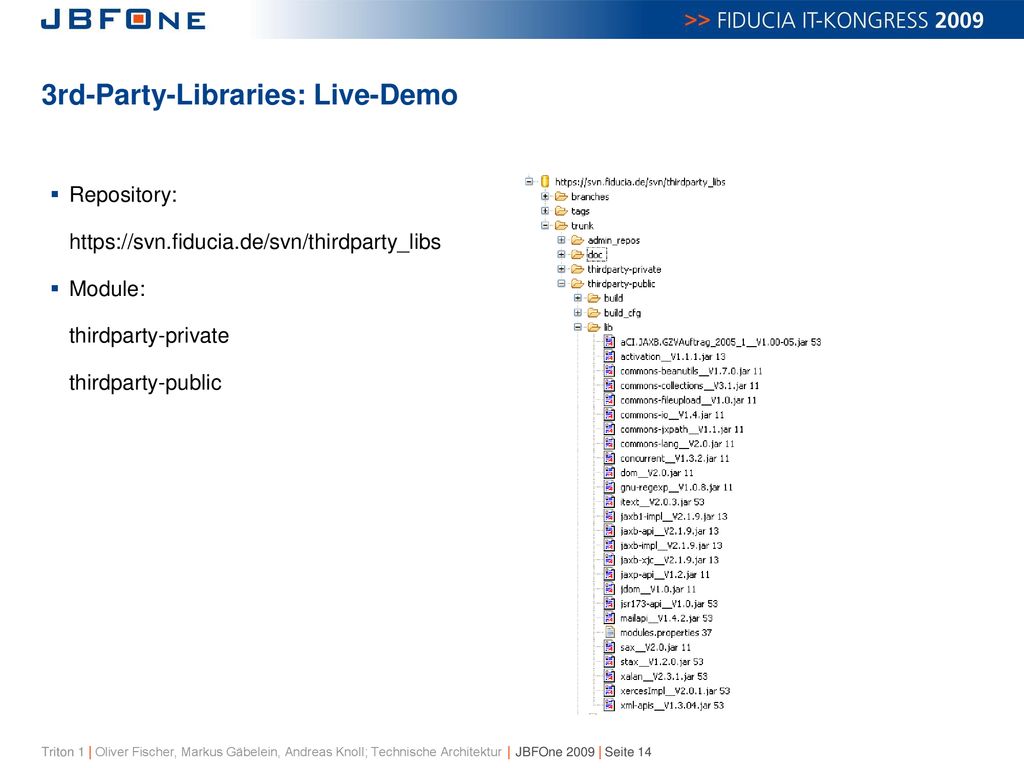Select modules.properties 37 in the tree
1024x768 pixels.
665,633
